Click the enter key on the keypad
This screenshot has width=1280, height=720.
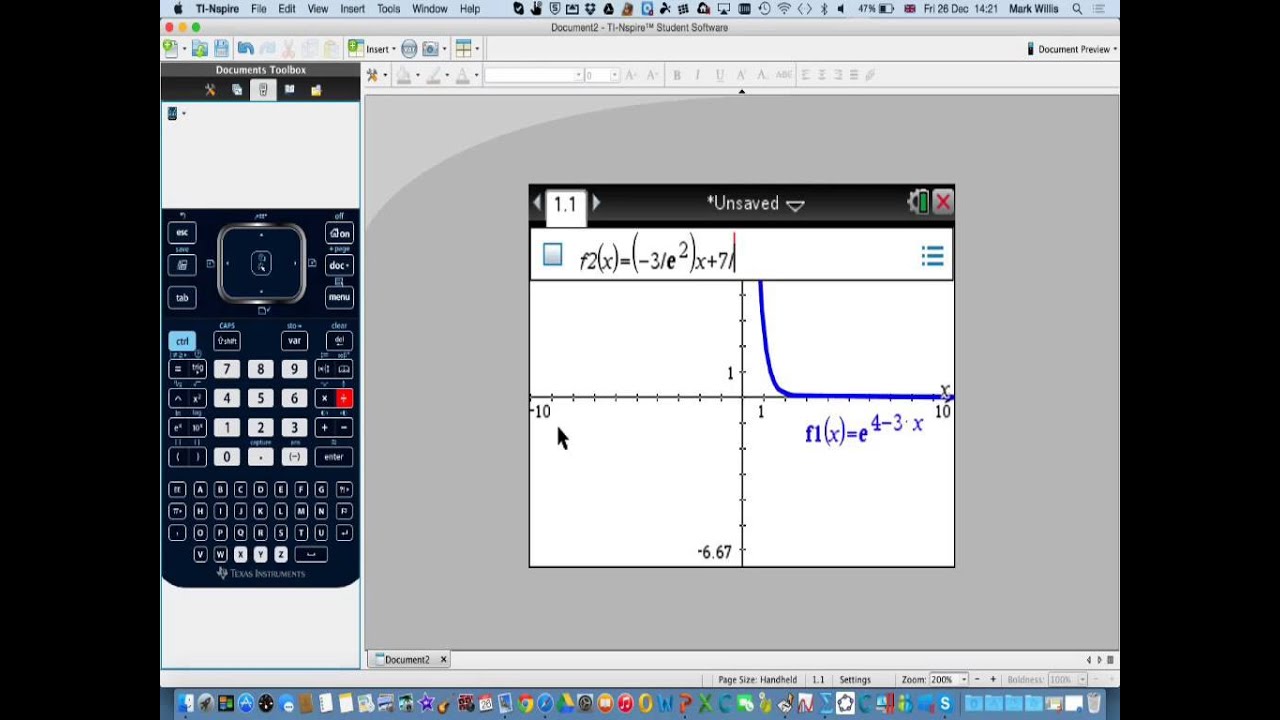coord(333,457)
